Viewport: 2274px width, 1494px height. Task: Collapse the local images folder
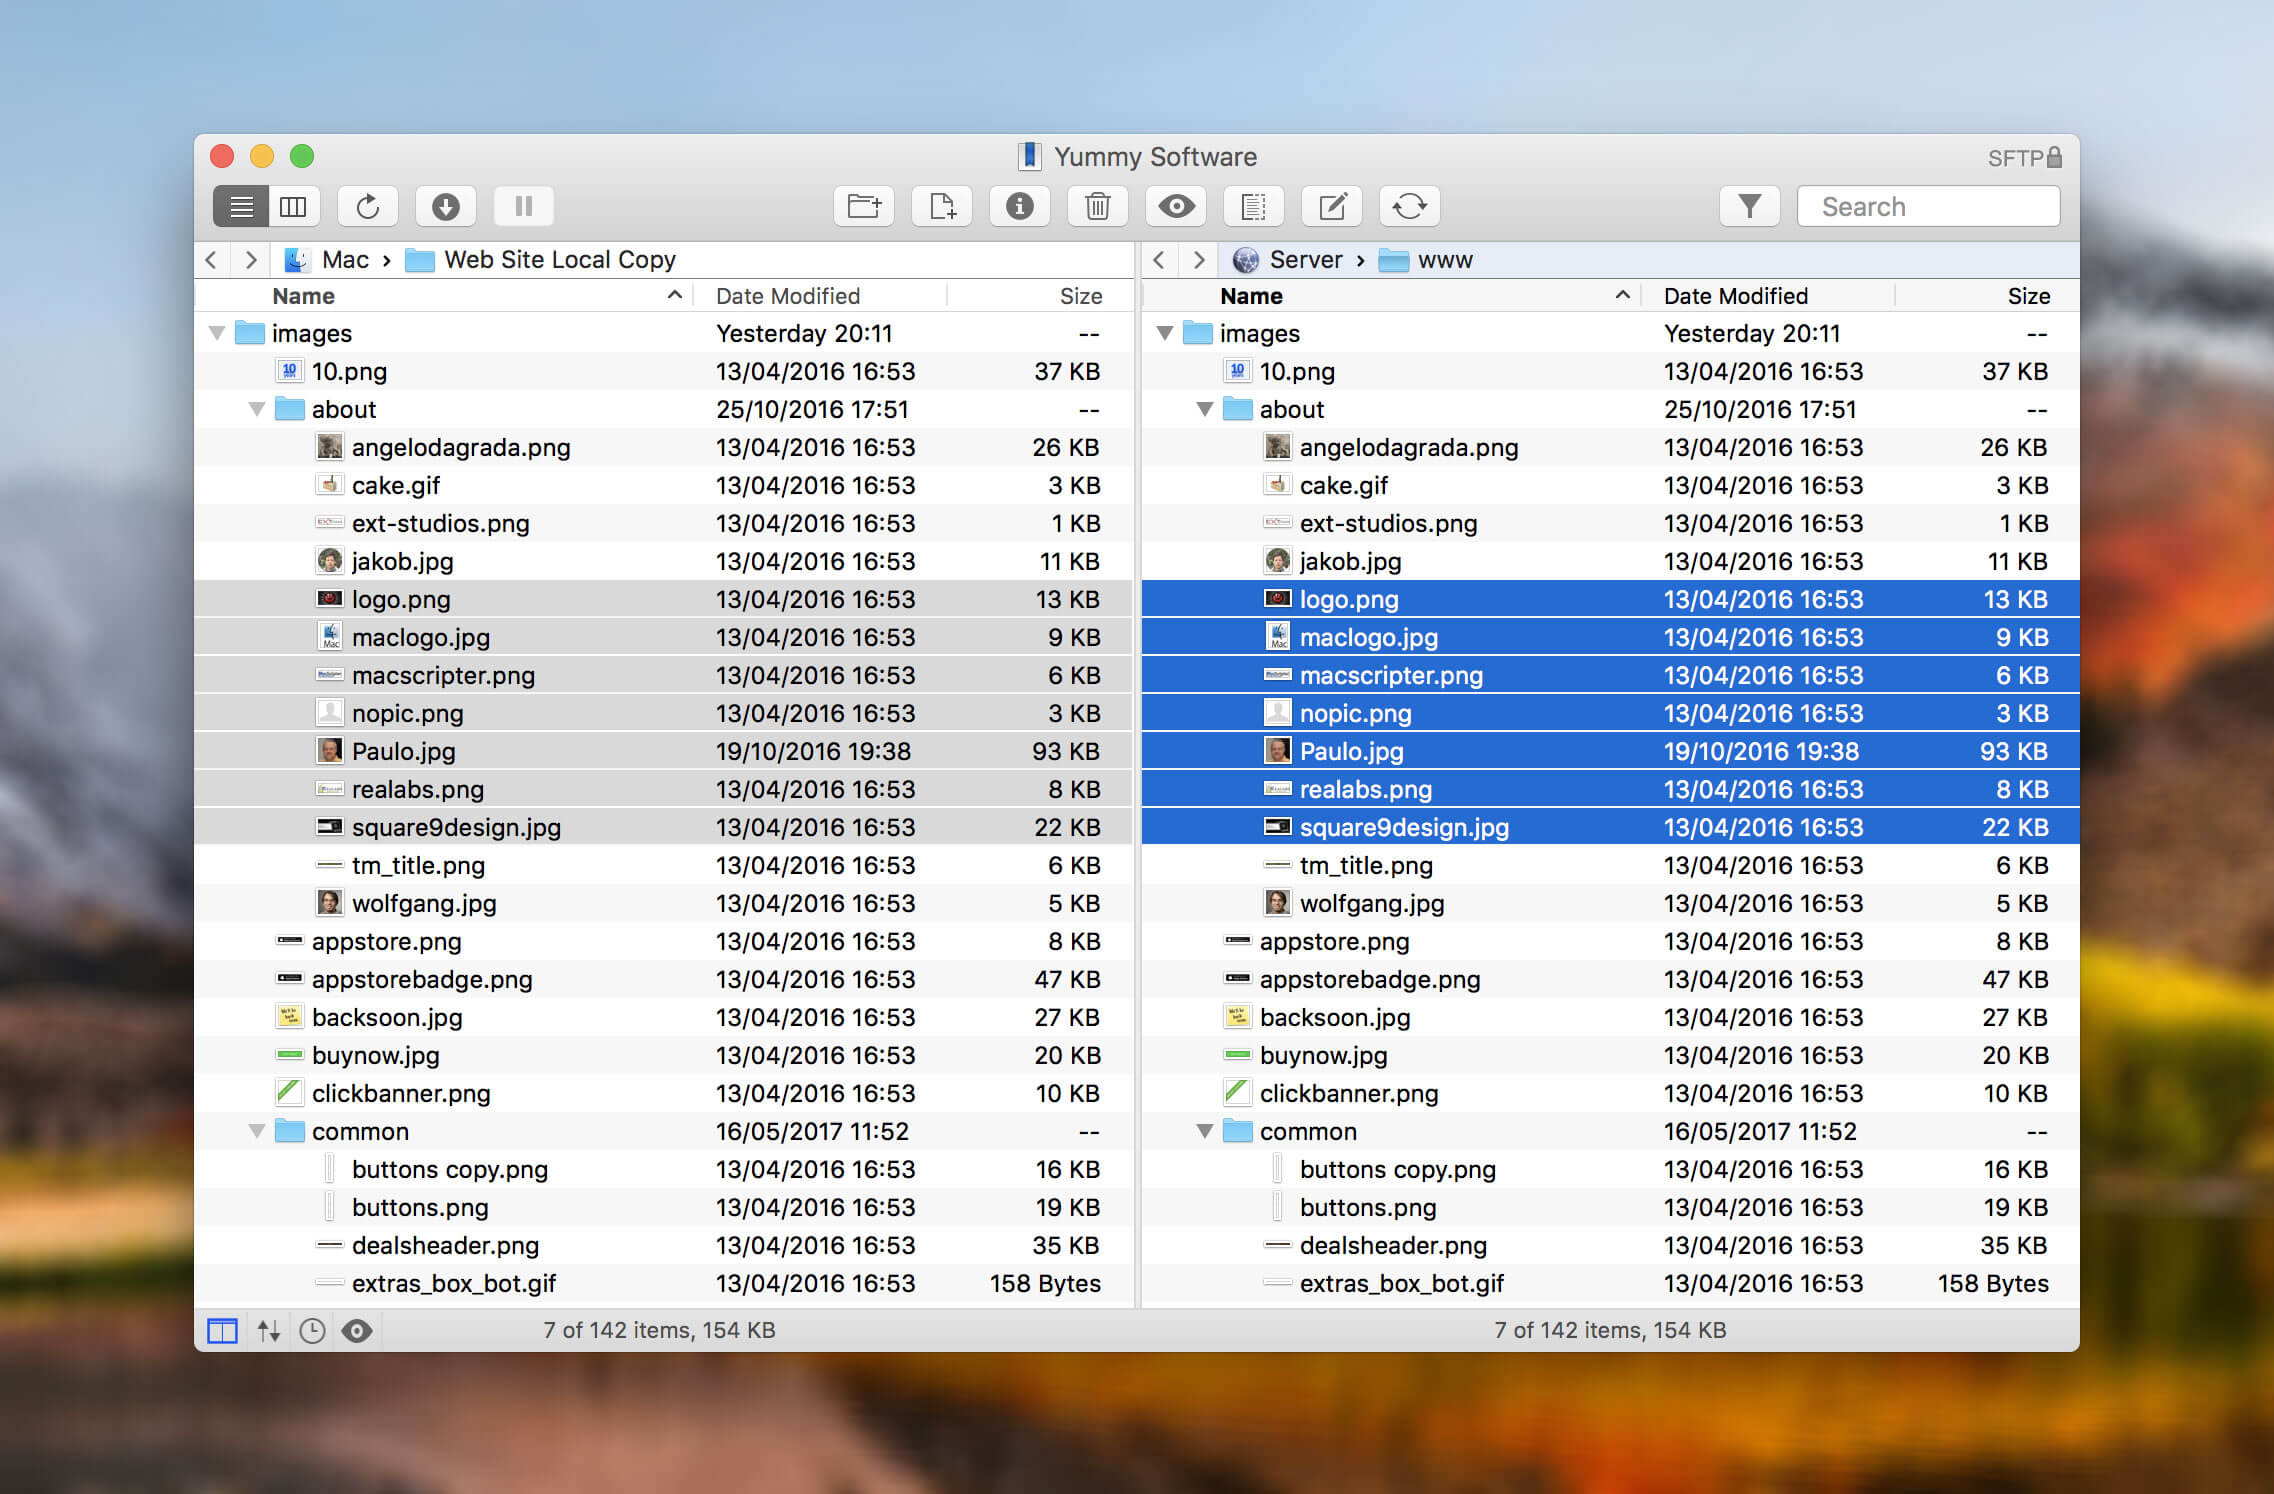[217, 333]
